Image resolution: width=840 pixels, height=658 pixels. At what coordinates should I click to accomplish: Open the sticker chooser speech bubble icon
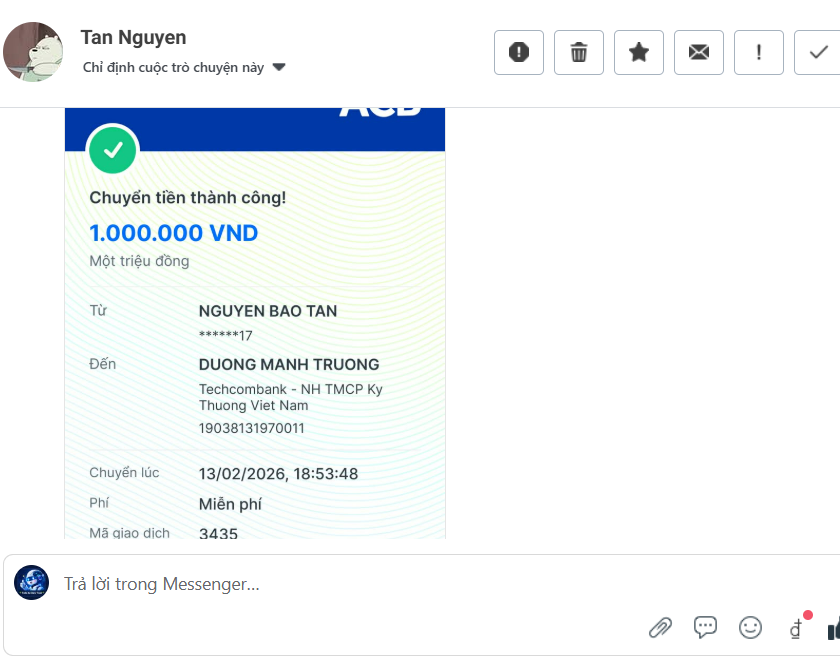(x=705, y=627)
